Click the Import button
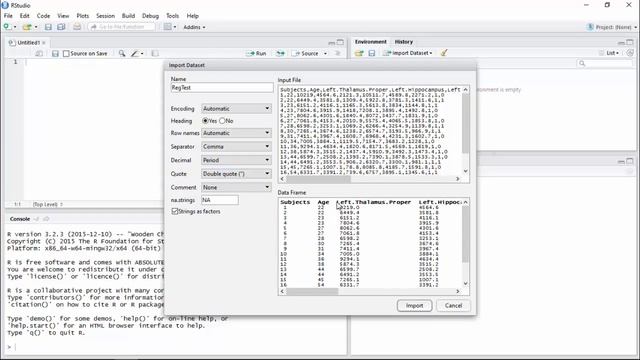Image resolution: width=640 pixels, height=360 pixels. pos(414,305)
